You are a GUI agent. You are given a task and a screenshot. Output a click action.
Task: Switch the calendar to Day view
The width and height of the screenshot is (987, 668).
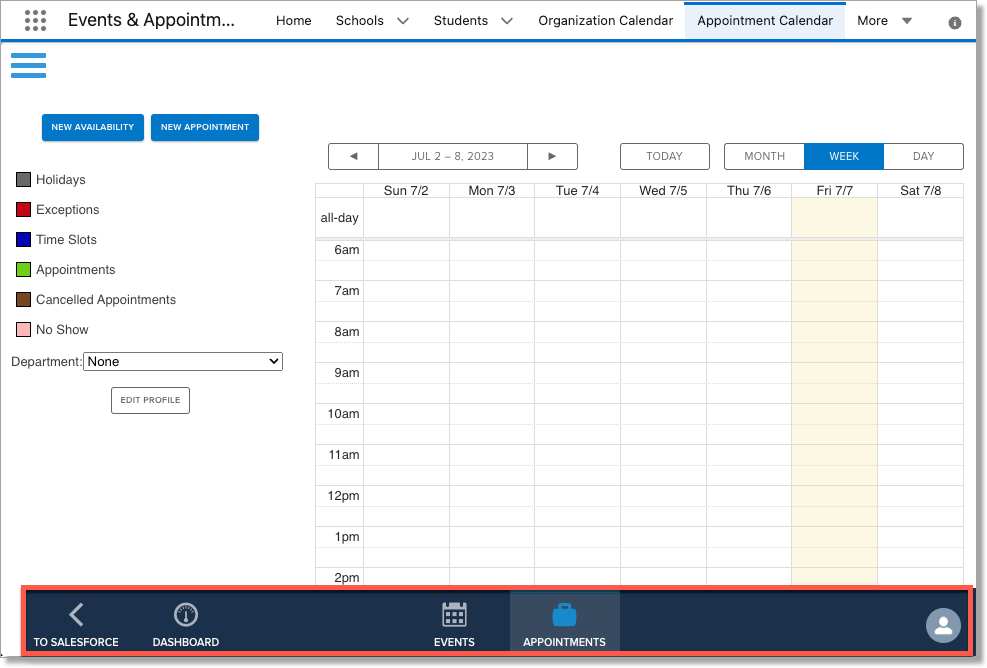click(922, 156)
